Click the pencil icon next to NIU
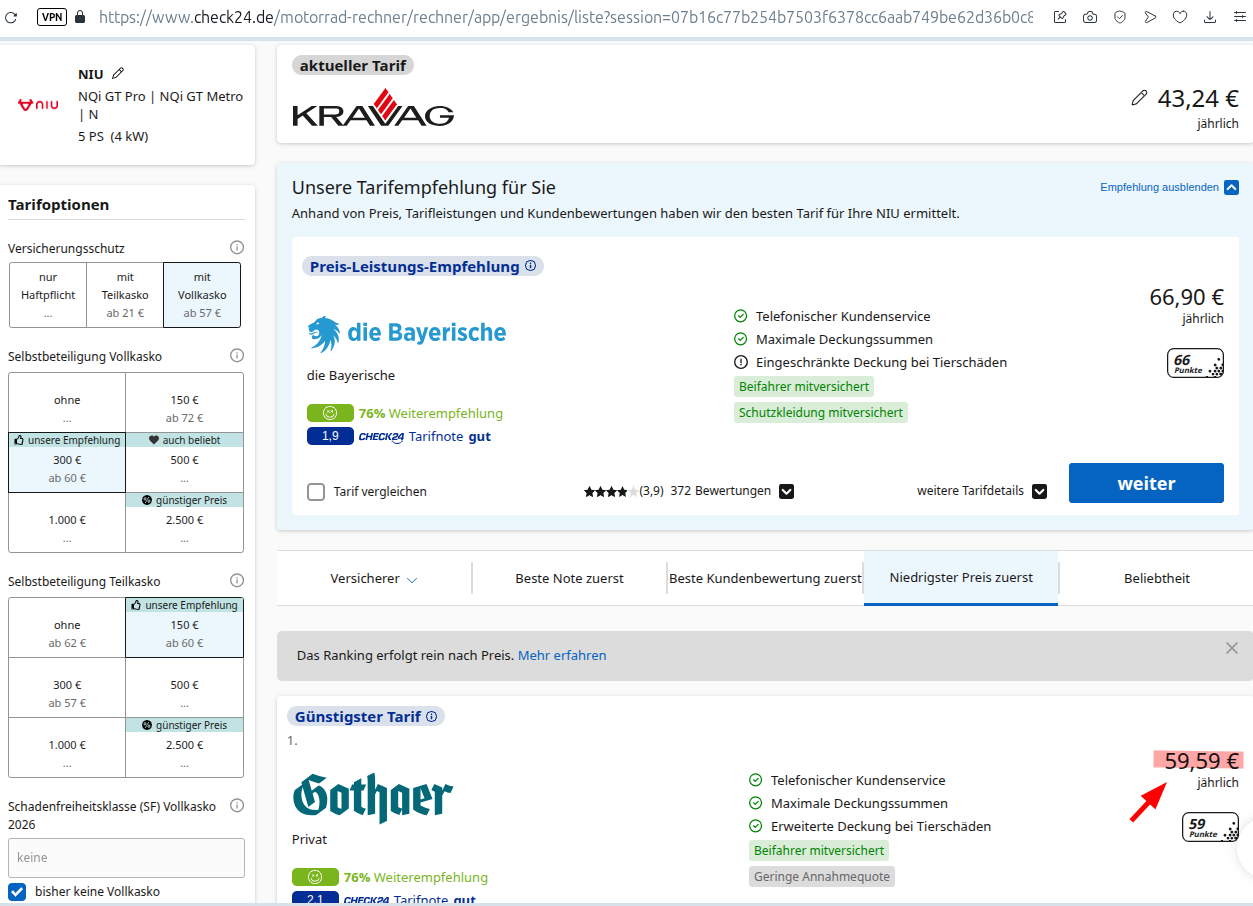 tap(118, 73)
